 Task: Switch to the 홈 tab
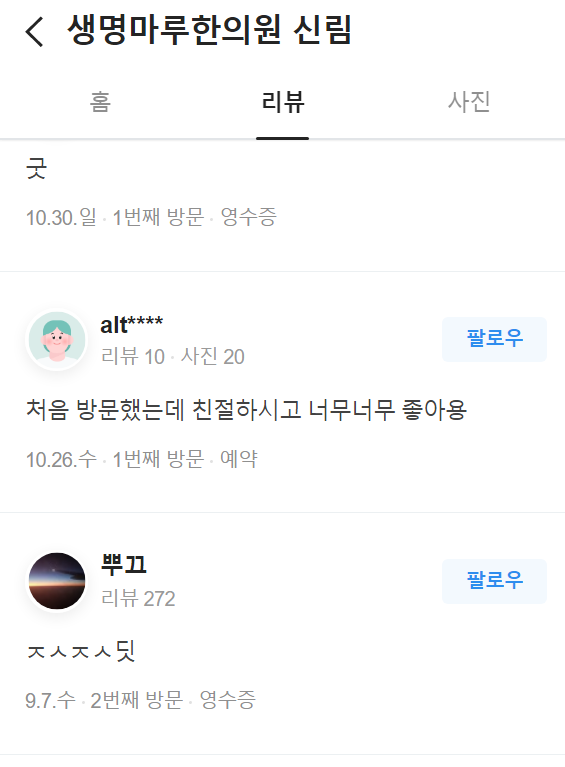(x=100, y=102)
